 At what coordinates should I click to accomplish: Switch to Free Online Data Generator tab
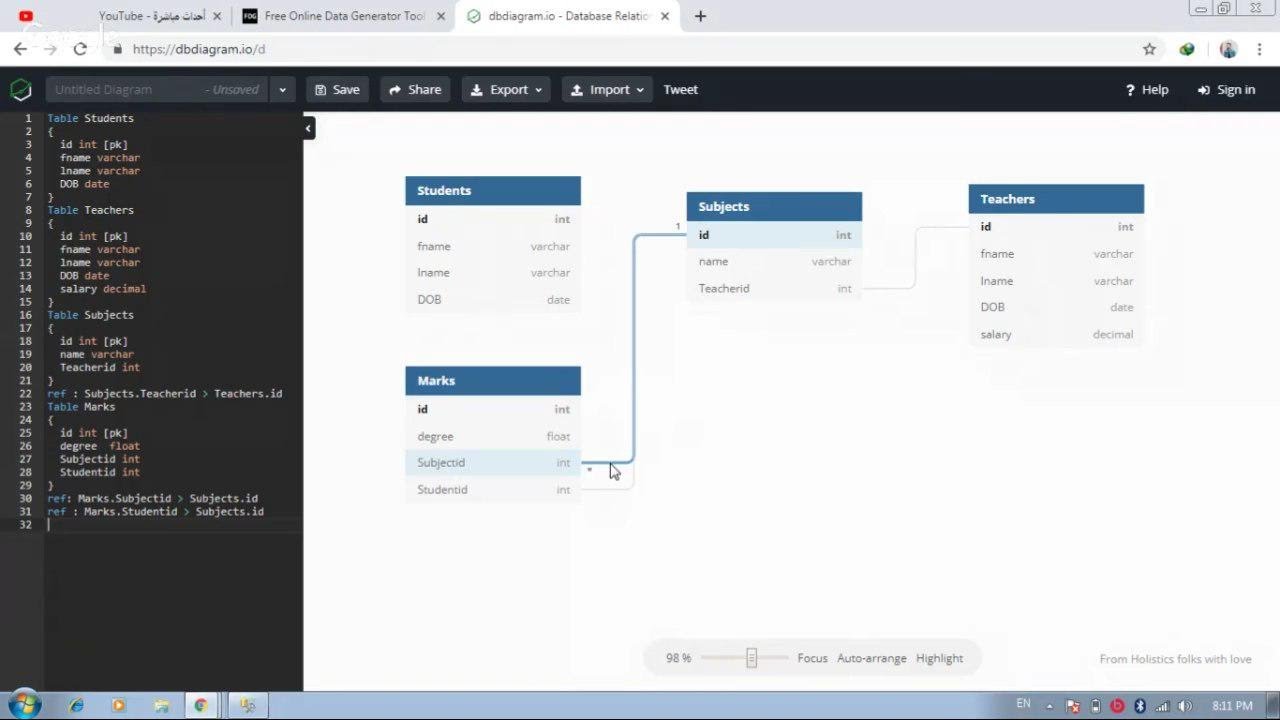pyautogui.click(x=342, y=16)
